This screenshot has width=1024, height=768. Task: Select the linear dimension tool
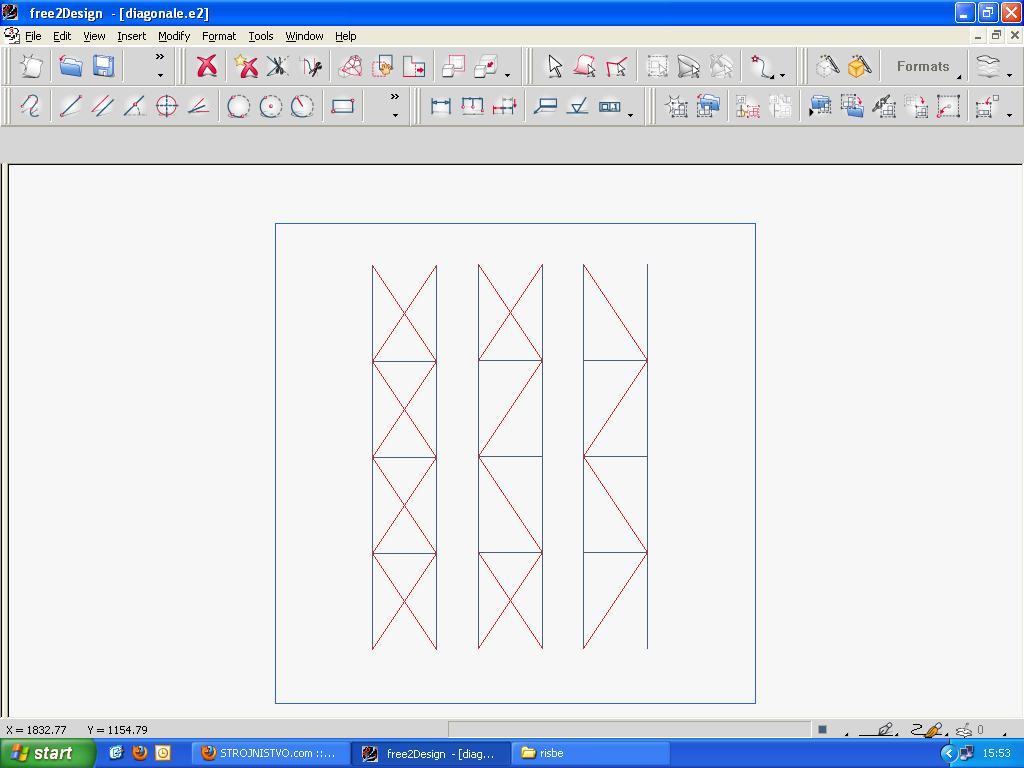tap(441, 106)
